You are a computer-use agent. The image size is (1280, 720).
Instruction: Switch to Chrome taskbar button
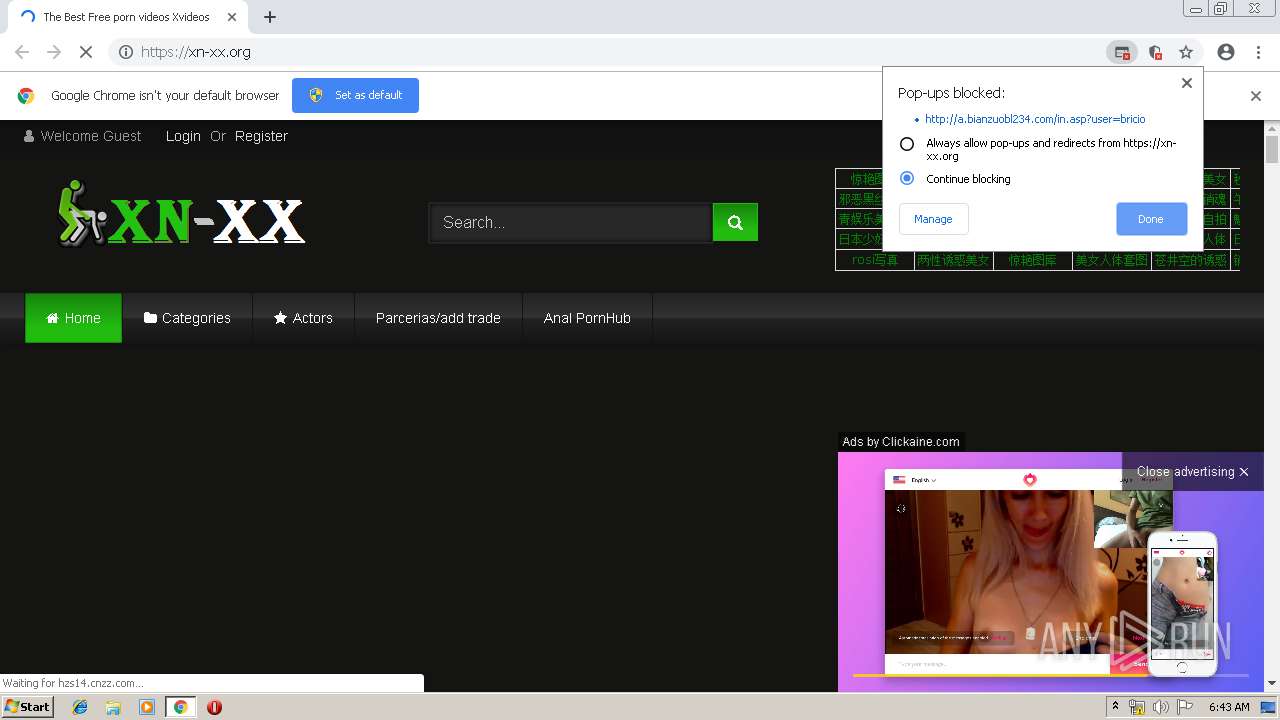pos(180,707)
